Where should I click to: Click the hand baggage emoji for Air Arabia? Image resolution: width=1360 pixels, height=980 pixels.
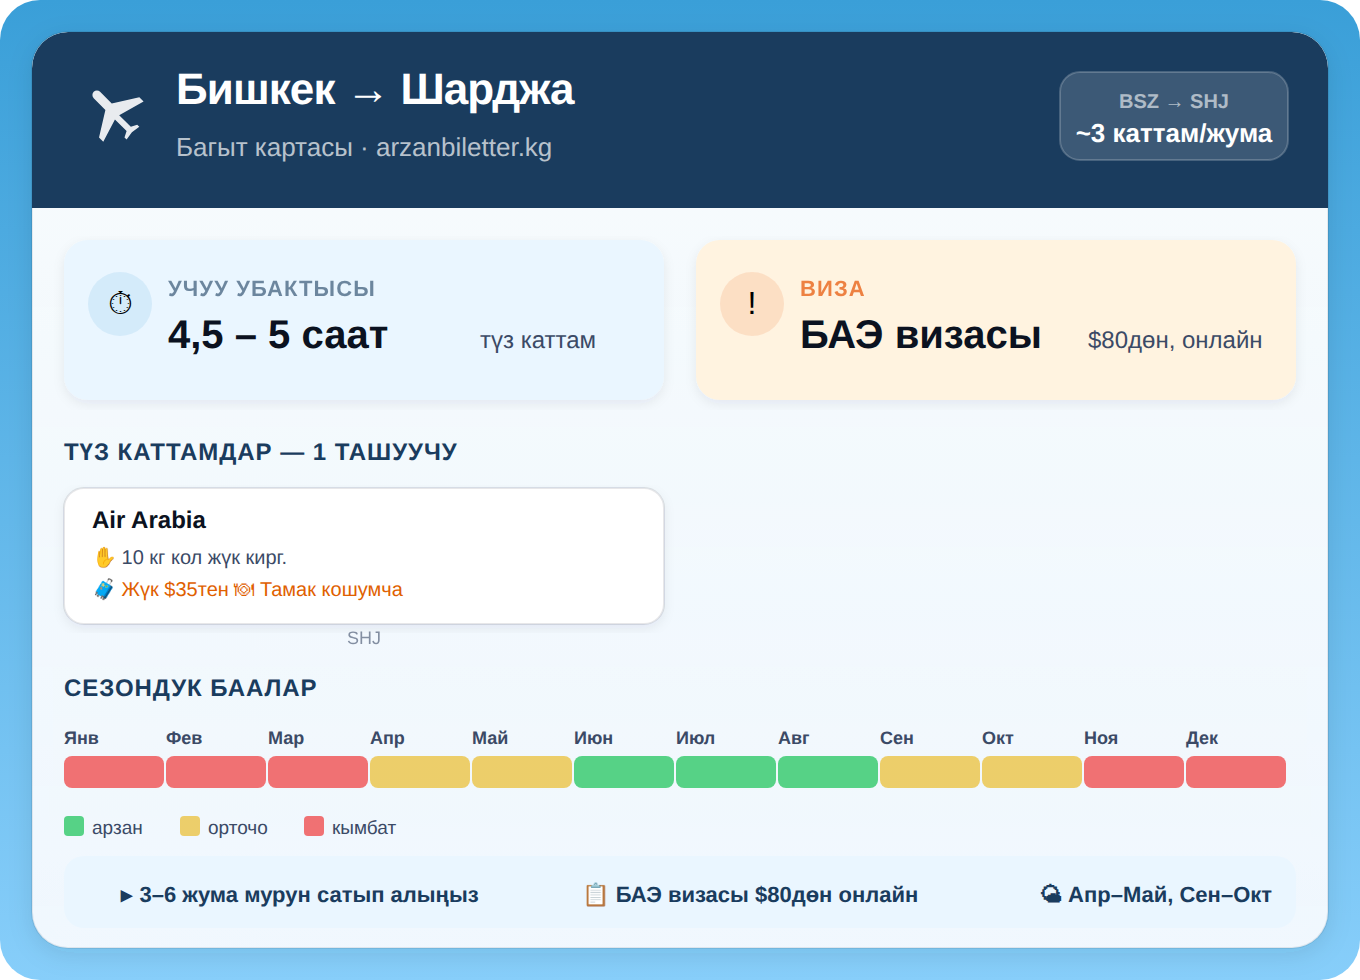(103, 556)
